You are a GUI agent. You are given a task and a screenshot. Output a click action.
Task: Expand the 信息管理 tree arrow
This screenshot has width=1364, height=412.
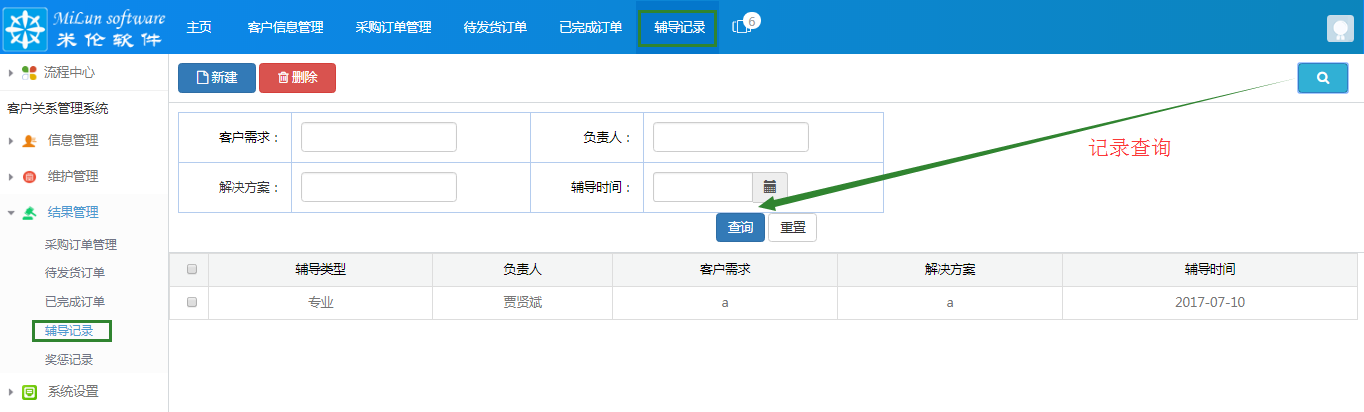pos(10,141)
